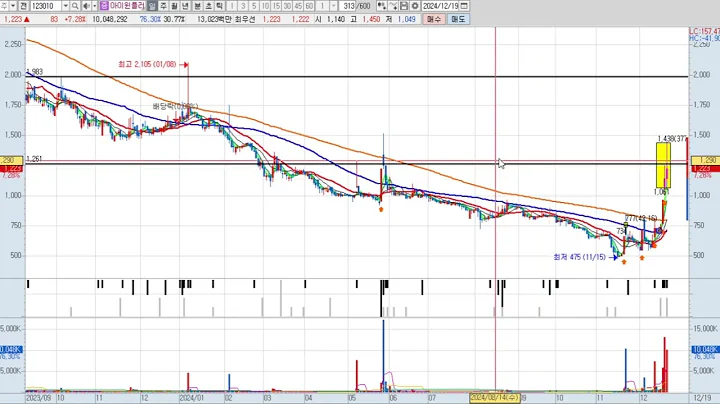Choose the 1 interval button

point(232,6)
